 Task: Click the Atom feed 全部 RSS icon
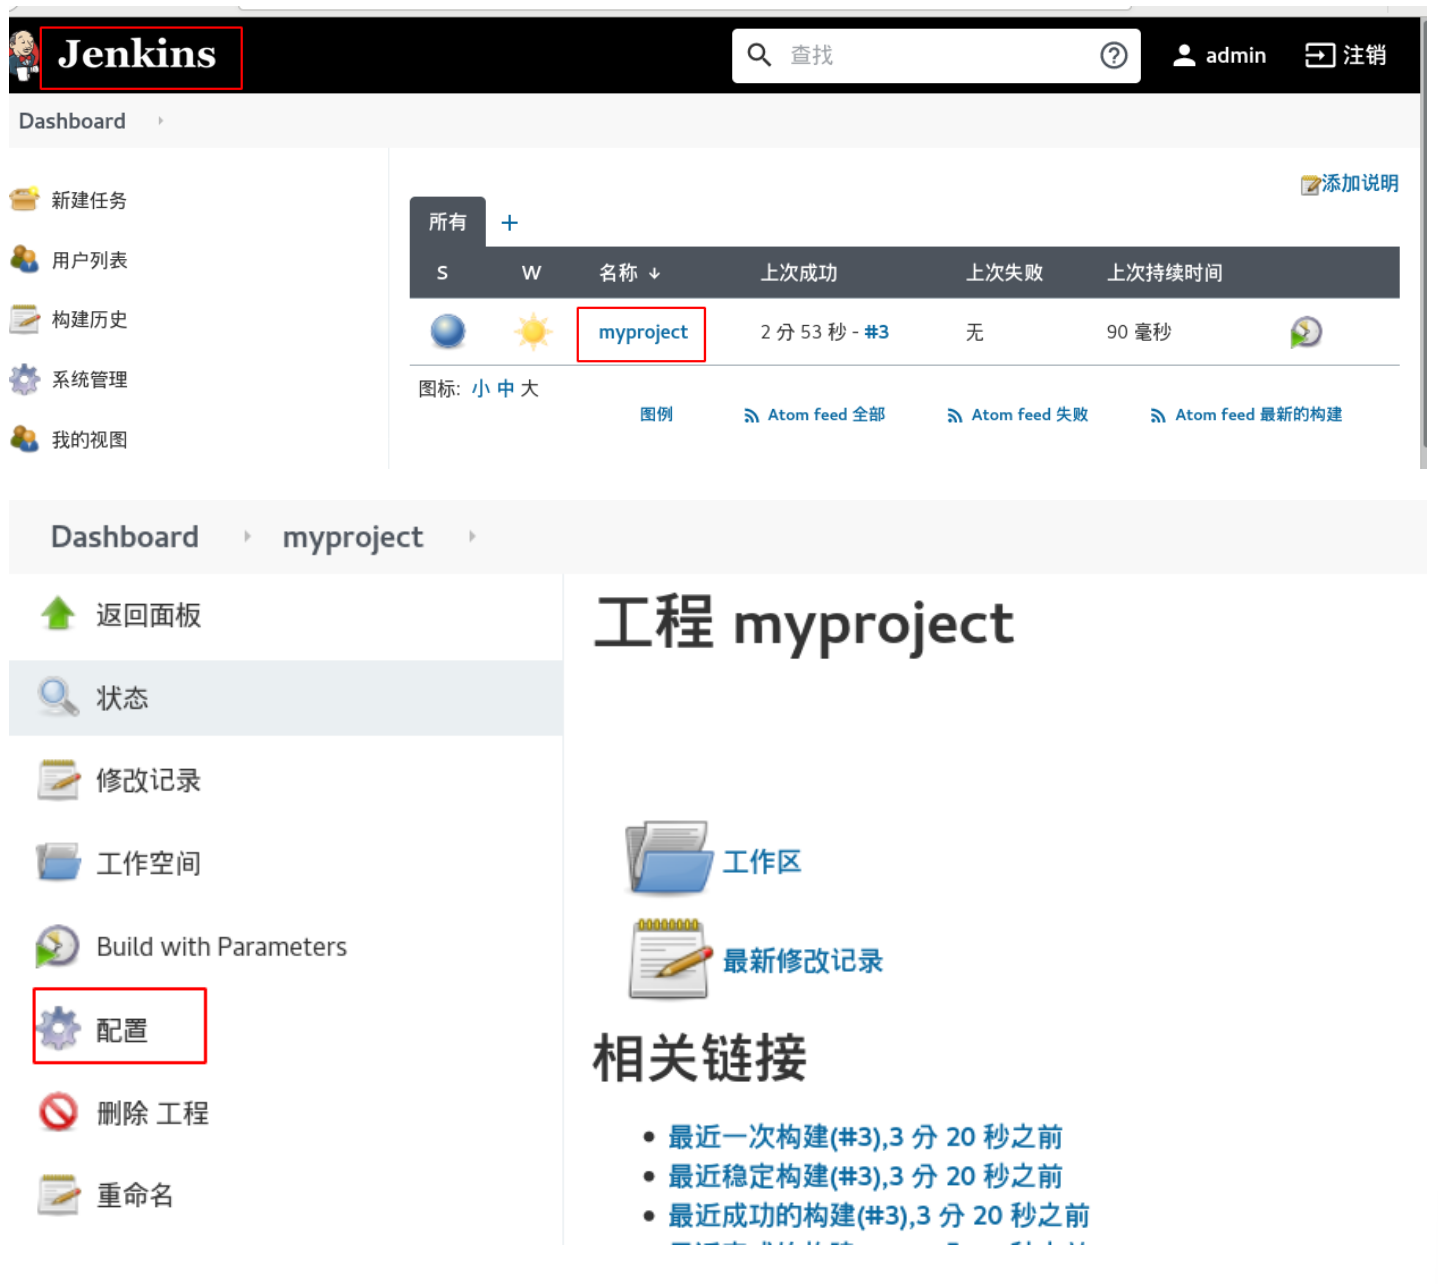coord(751,416)
